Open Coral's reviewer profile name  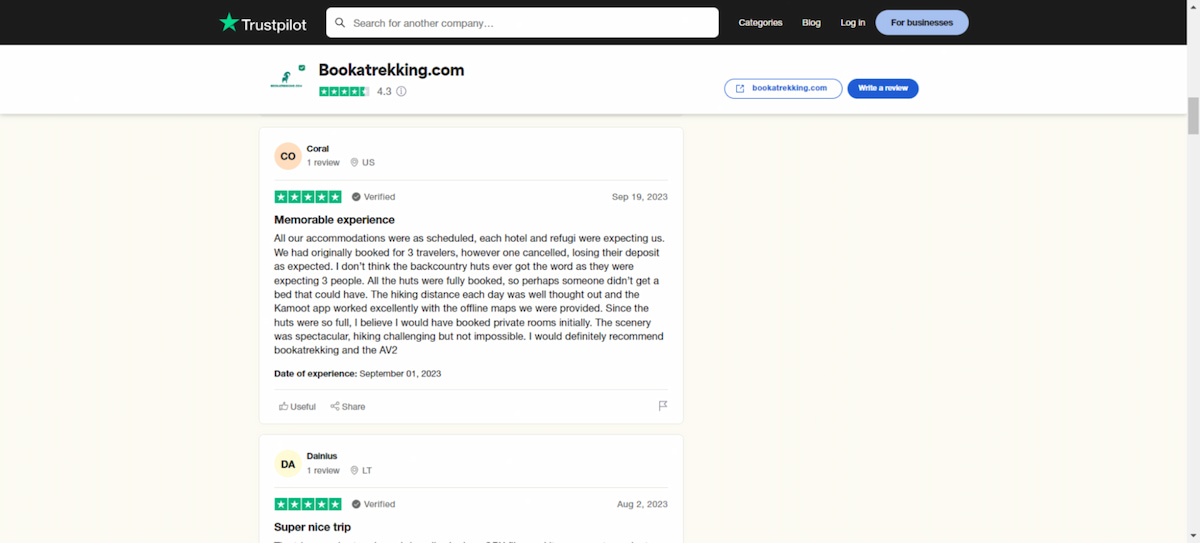pyautogui.click(x=317, y=149)
